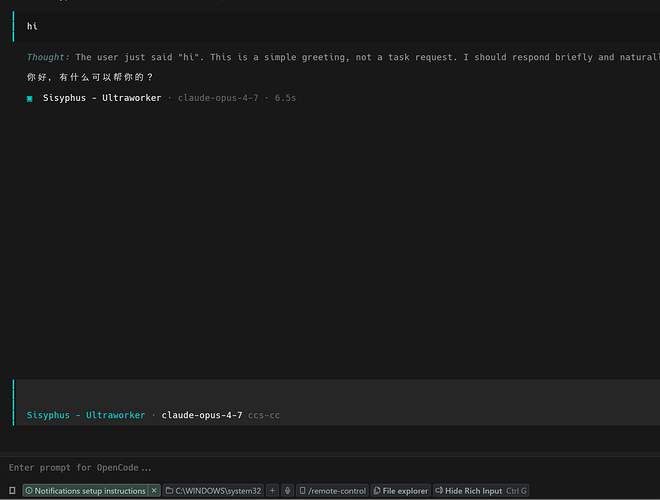Click the ccs-cc provider label
The image size is (660, 500).
point(264,415)
